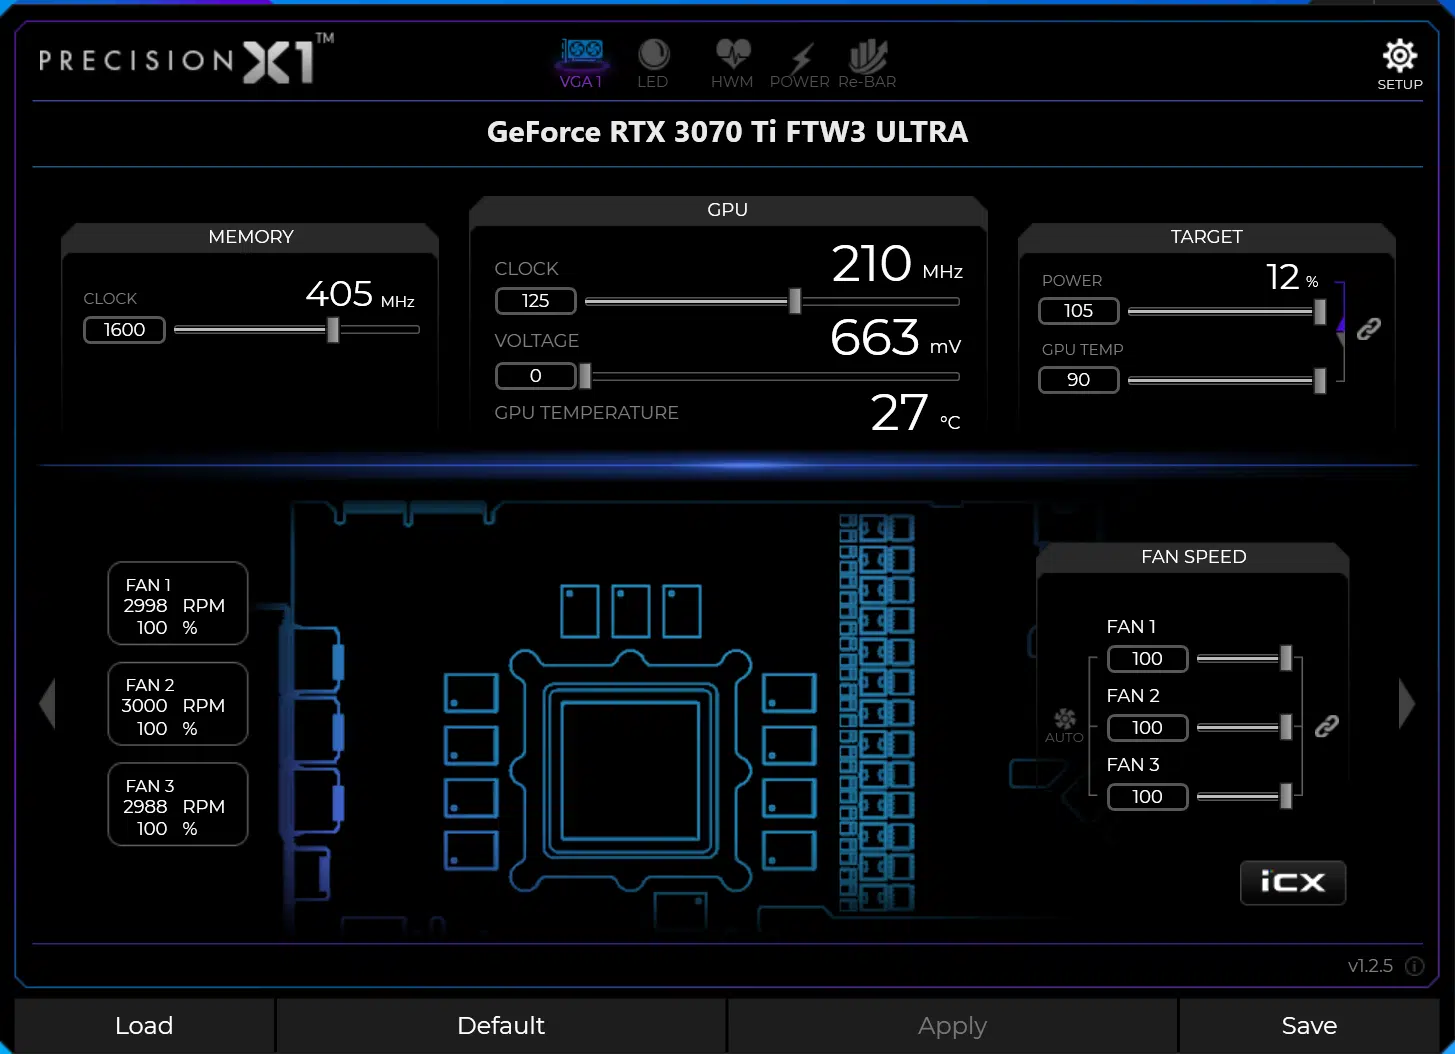
Task: Reset settings with the Default button
Action: (x=501, y=1026)
